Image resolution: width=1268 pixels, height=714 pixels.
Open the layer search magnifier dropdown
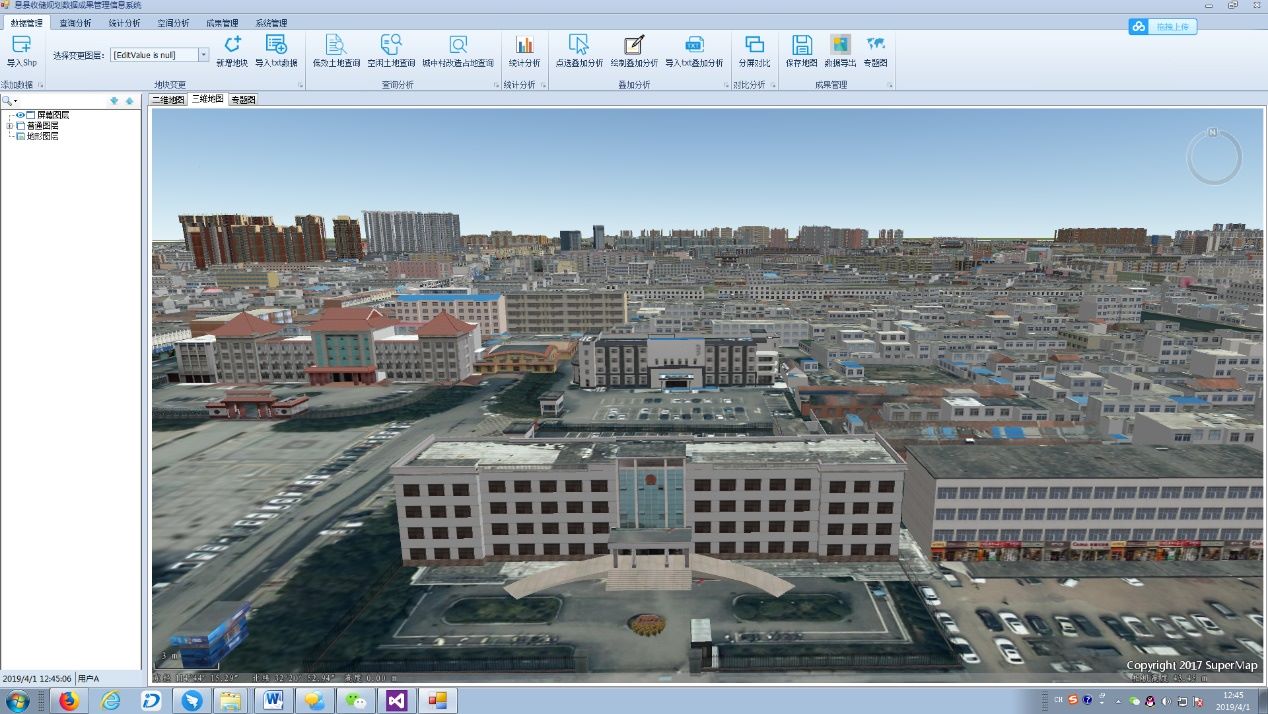[x=10, y=101]
